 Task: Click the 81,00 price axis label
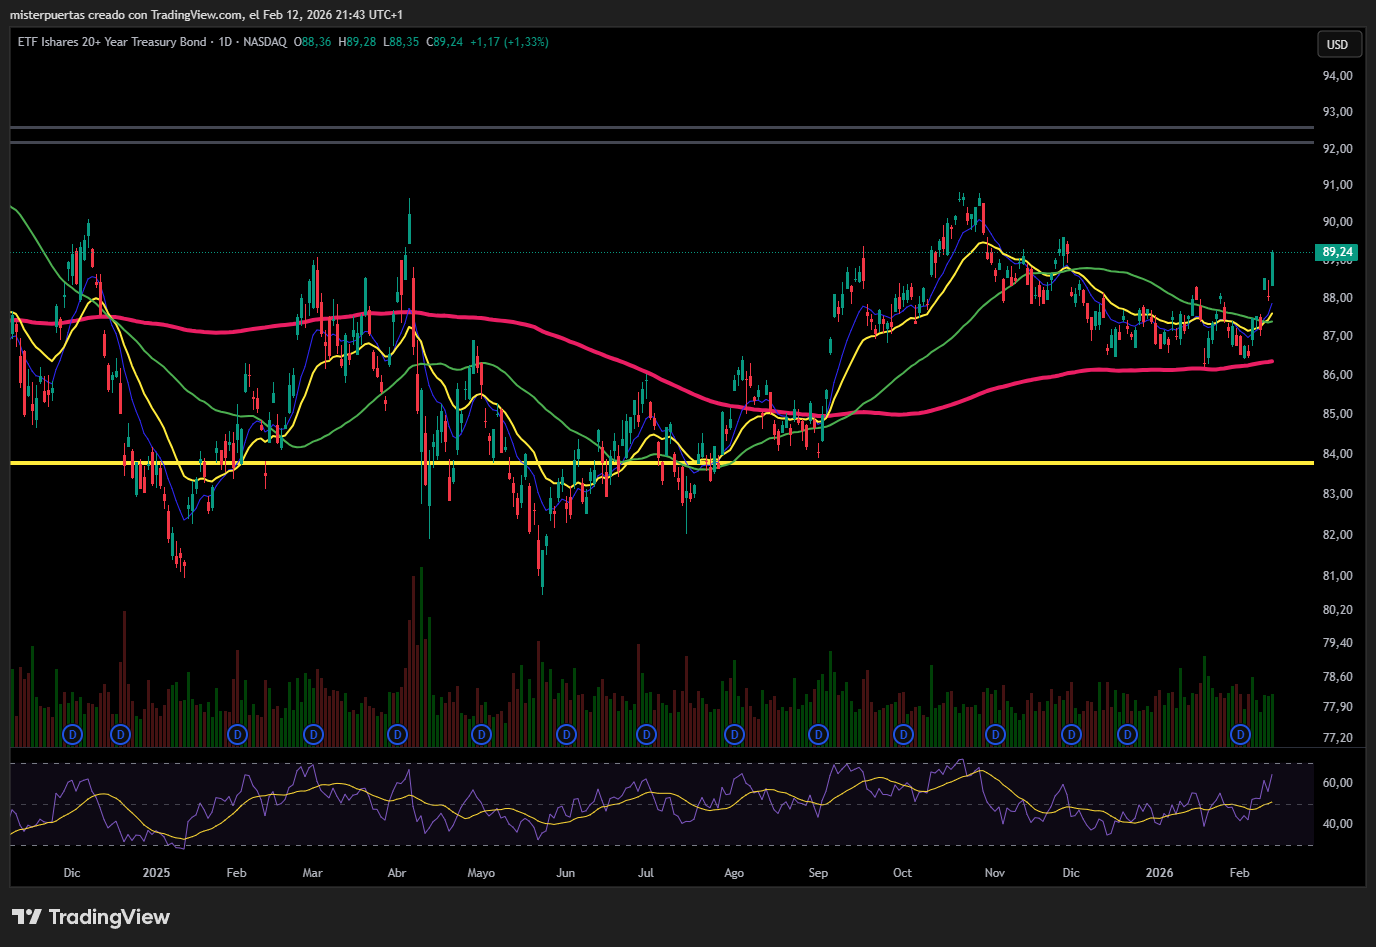(1337, 575)
